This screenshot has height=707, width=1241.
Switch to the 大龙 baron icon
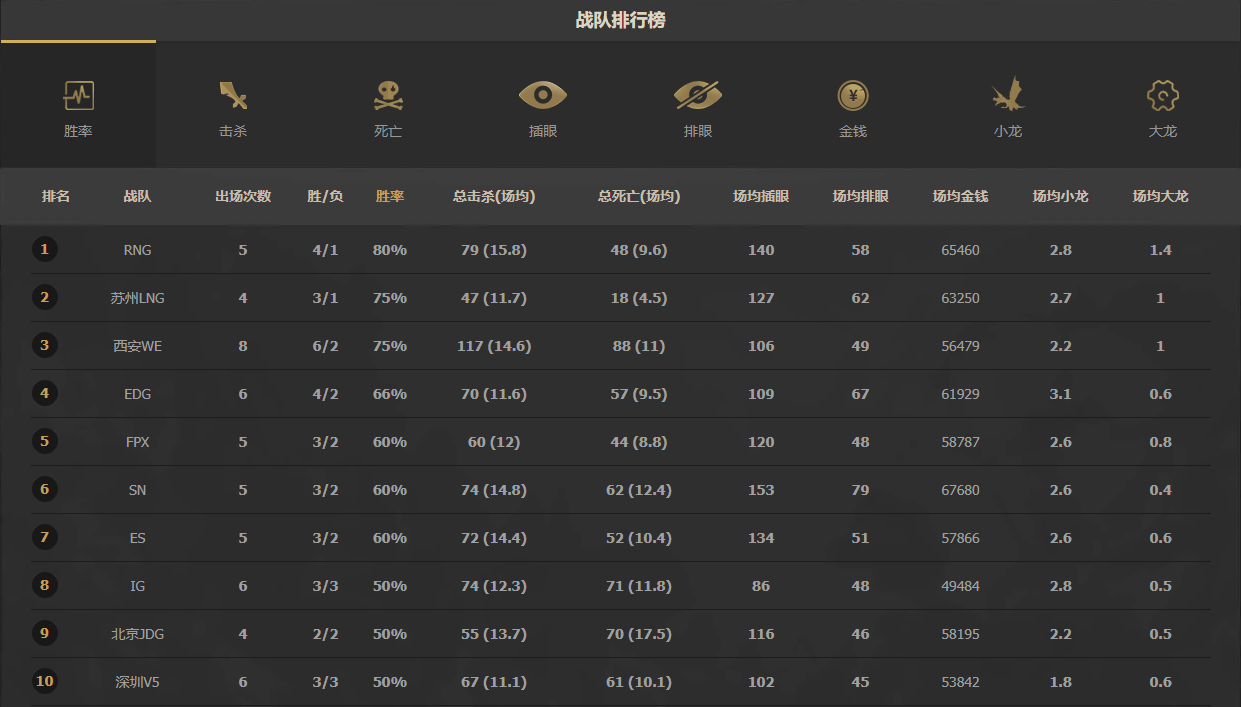coord(1163,96)
